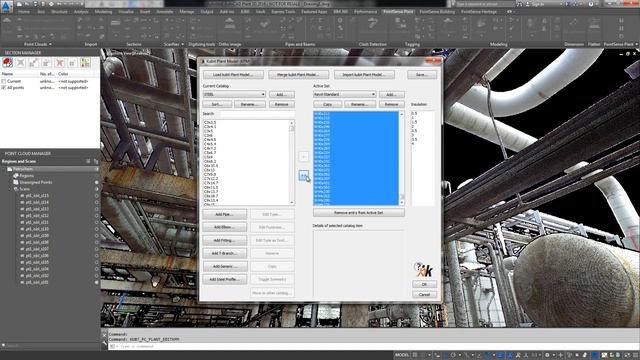Click the Sort button under Current Catalog
Image resolution: width=640 pixels, height=360 pixels.
217,104
